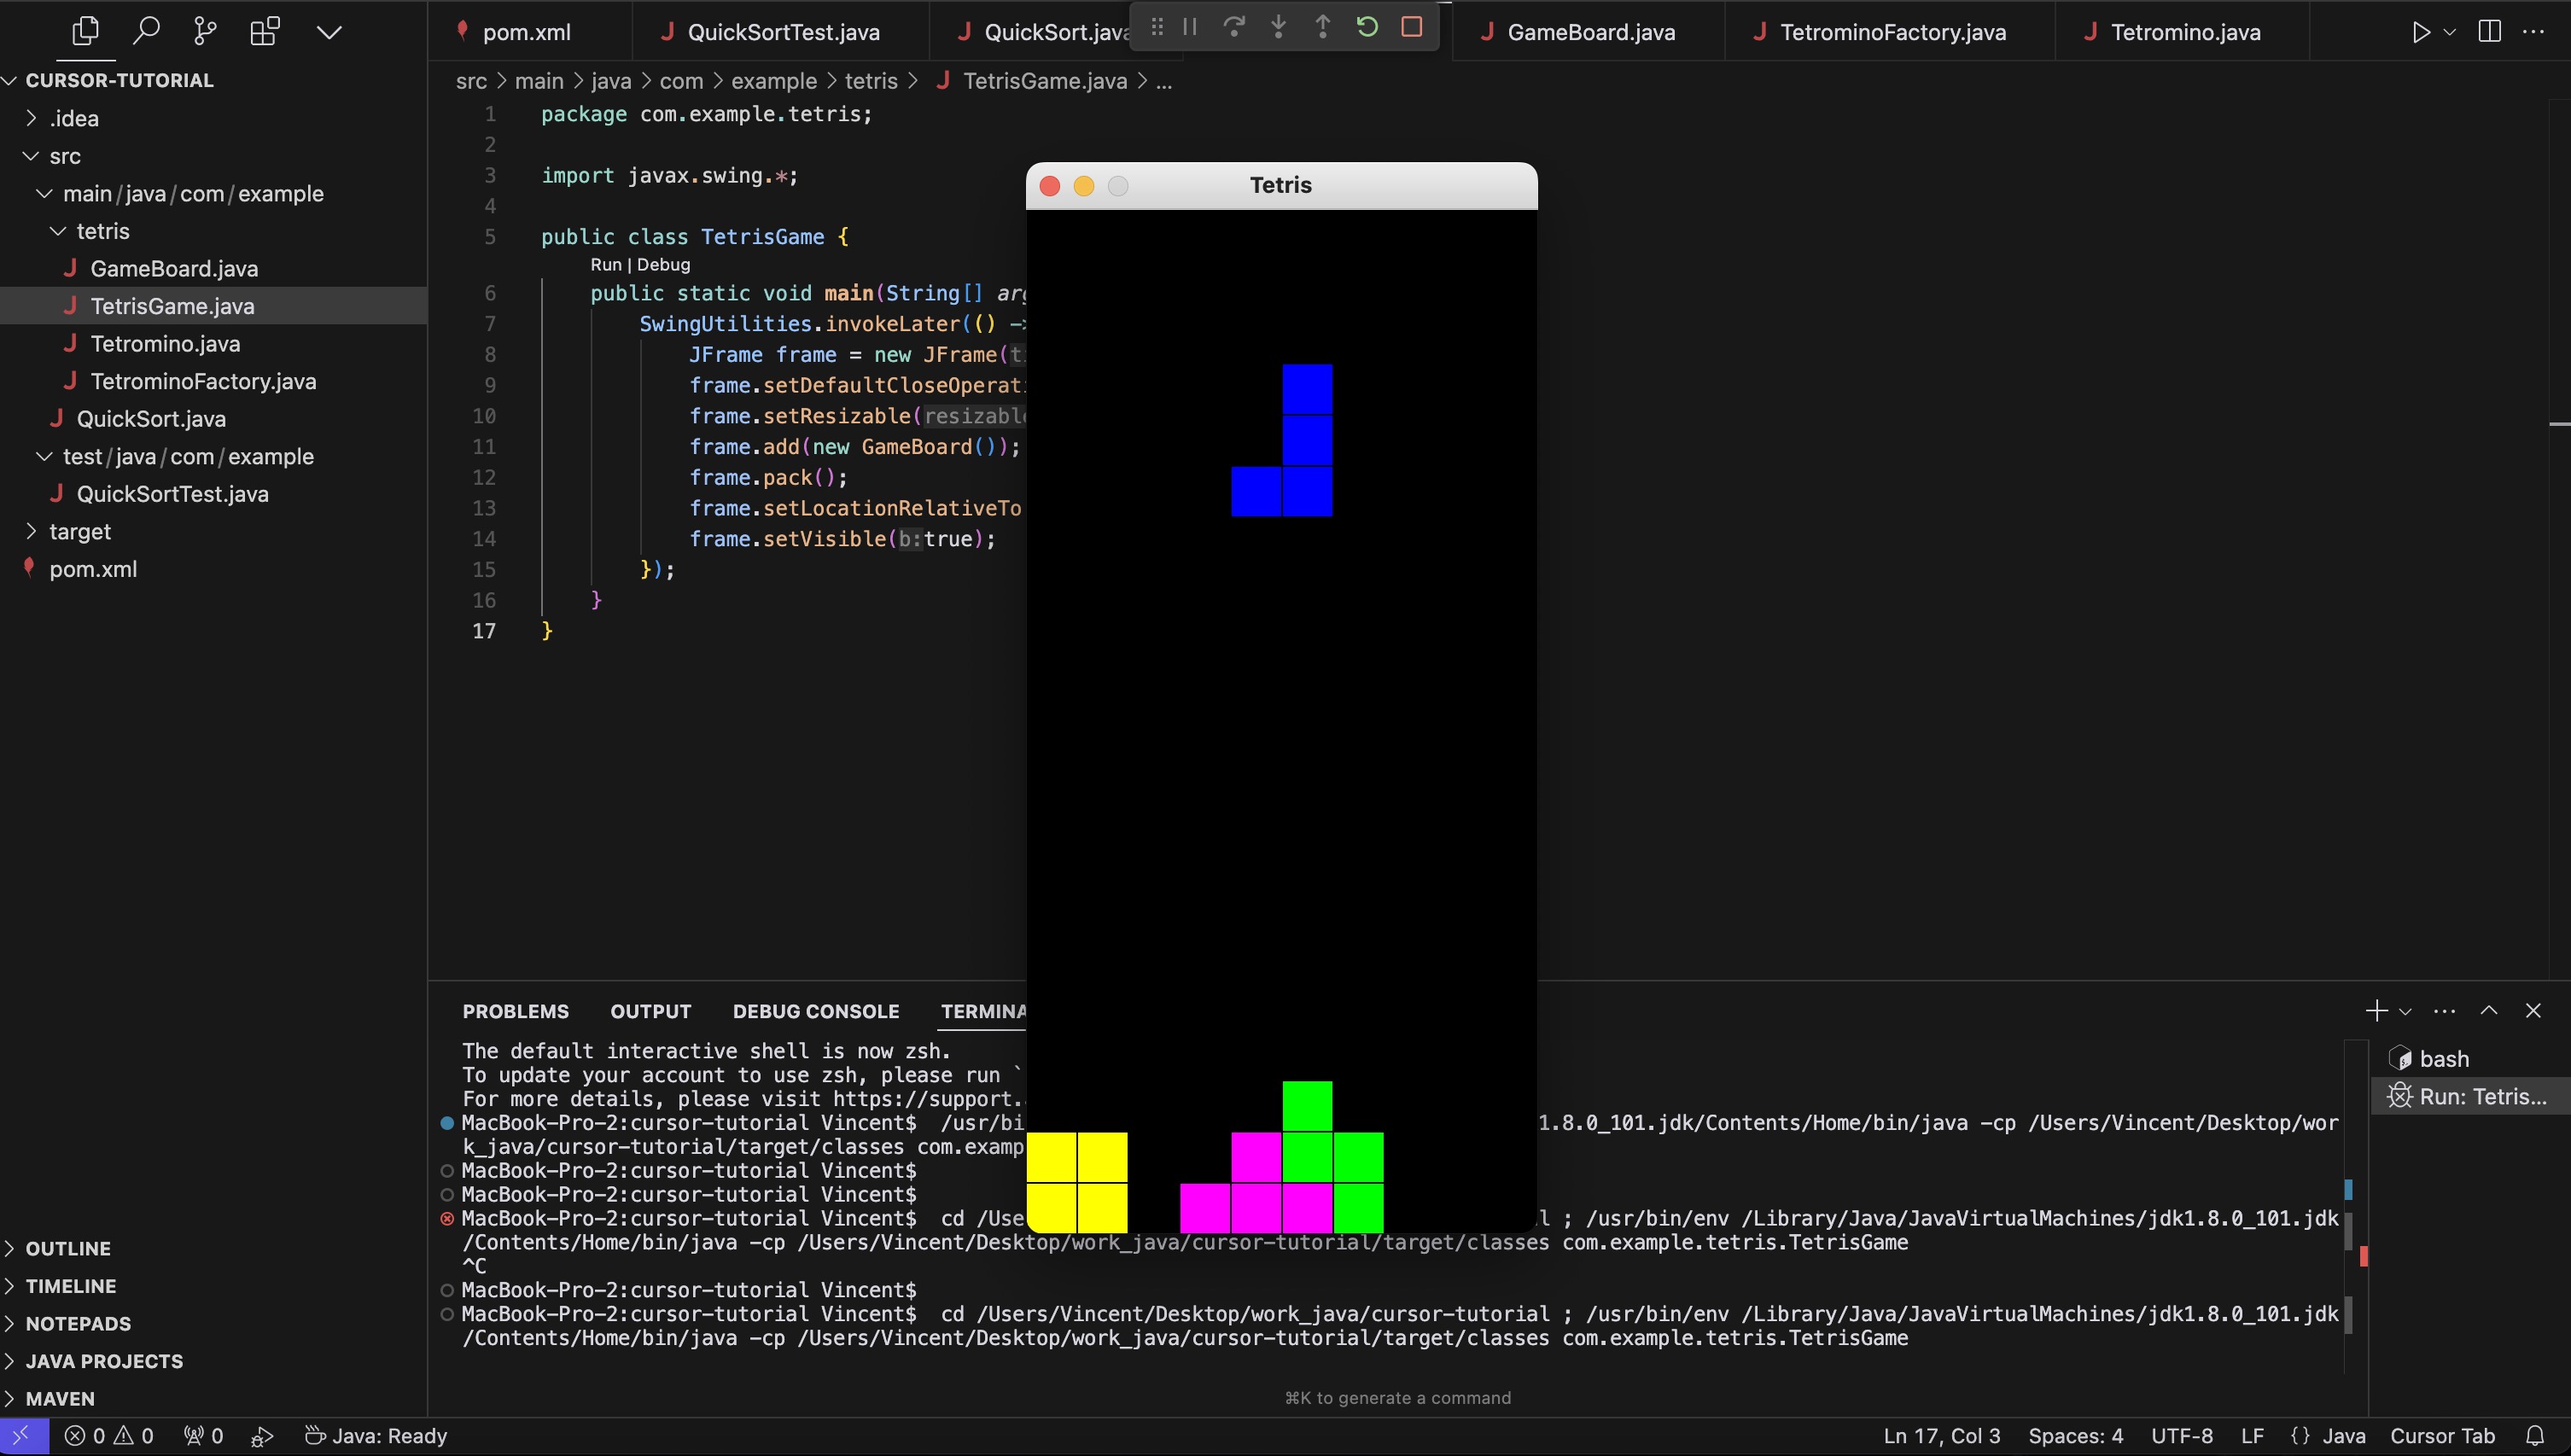Image resolution: width=2571 pixels, height=1456 pixels.
Task: Maximize the terminal panel
Action: point(2489,1011)
